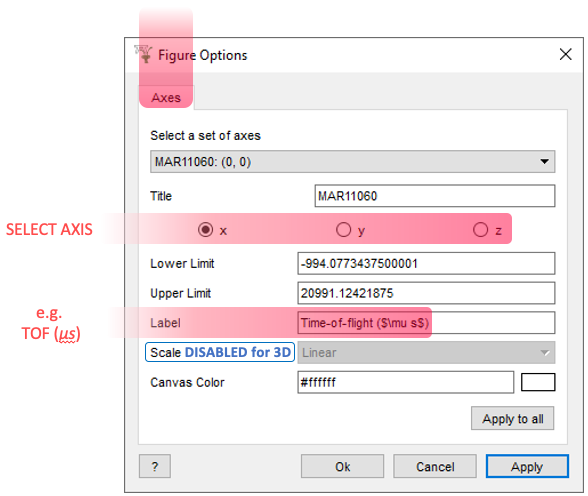Close the Figure Options dialog

pos(565,54)
